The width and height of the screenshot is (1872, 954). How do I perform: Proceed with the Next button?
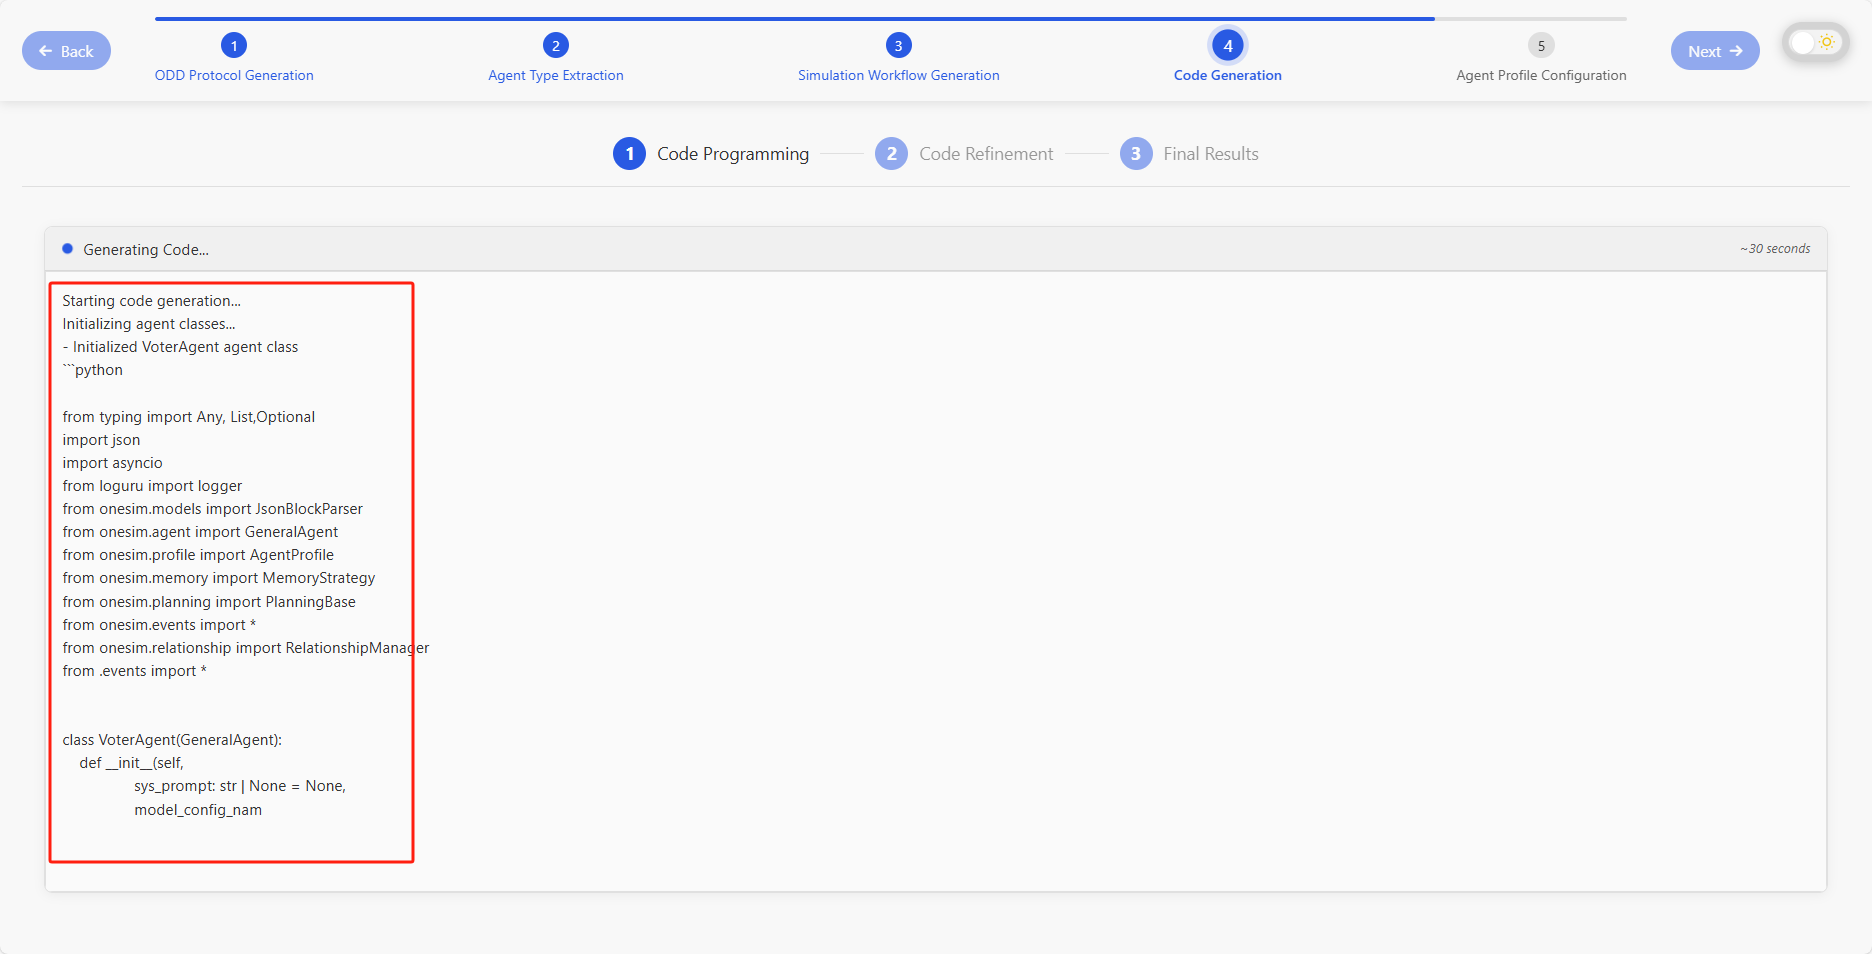tap(1715, 51)
